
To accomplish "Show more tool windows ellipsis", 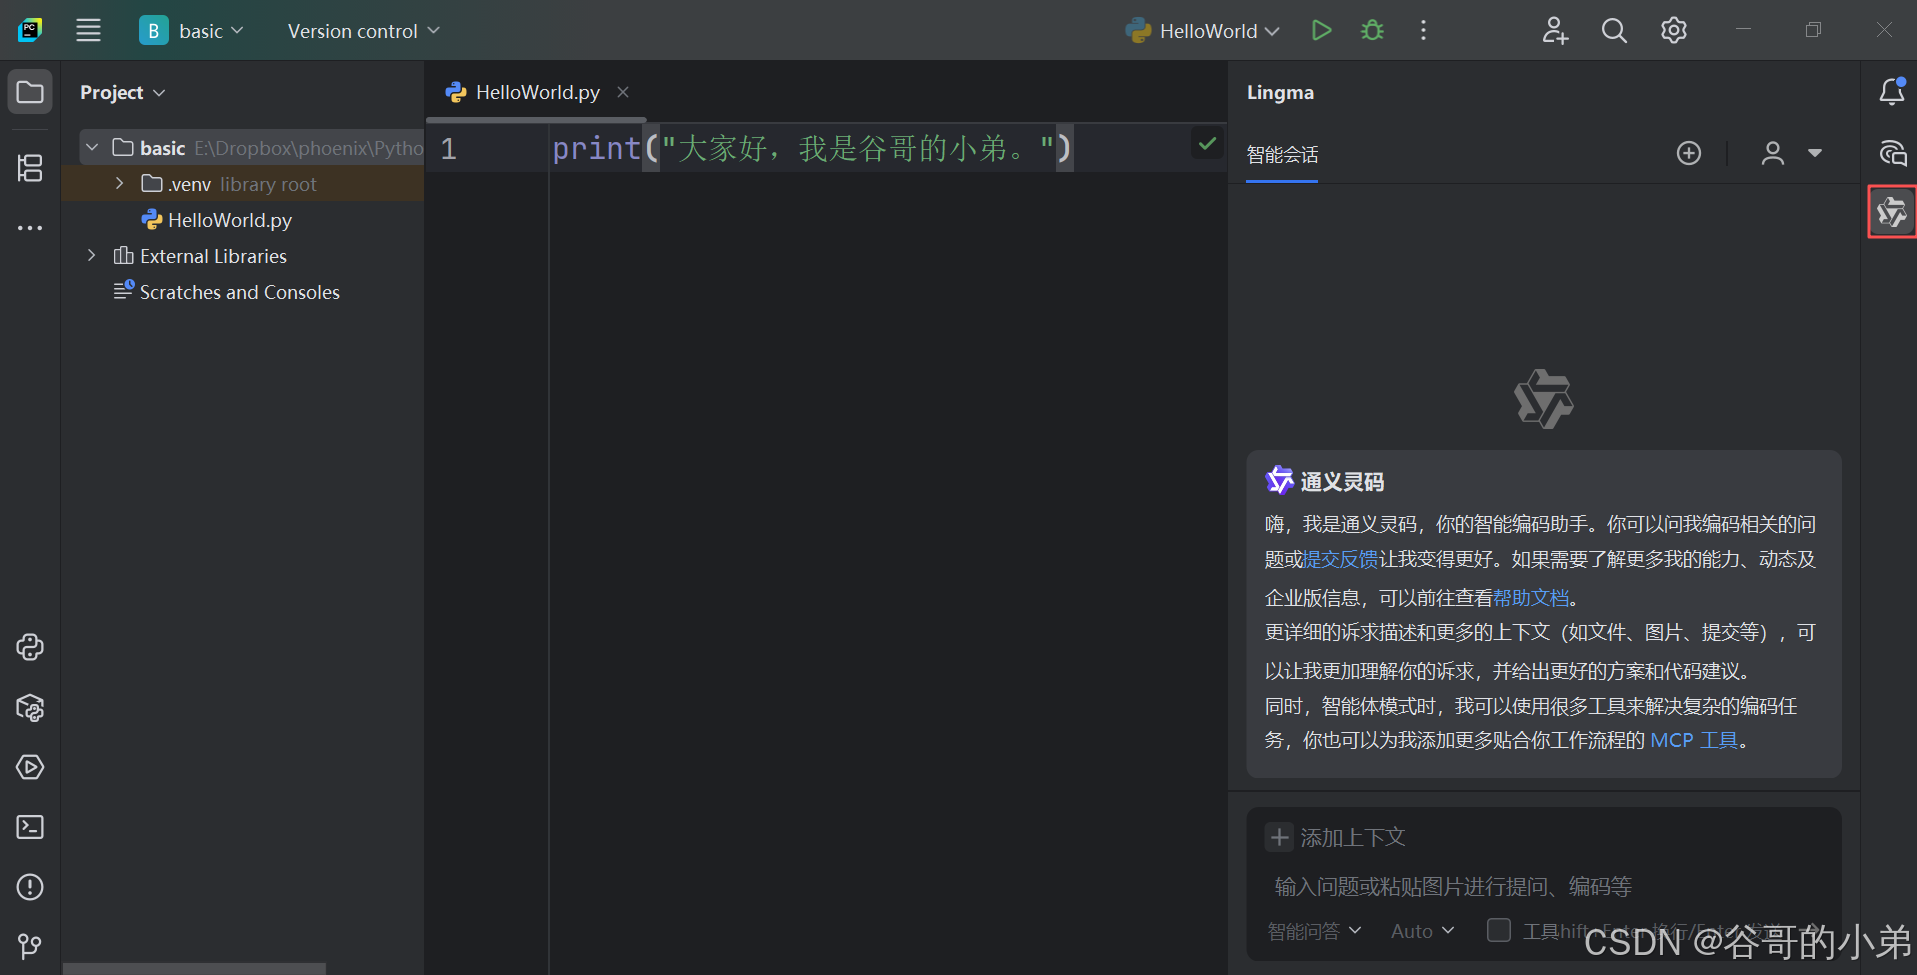I will point(30,228).
